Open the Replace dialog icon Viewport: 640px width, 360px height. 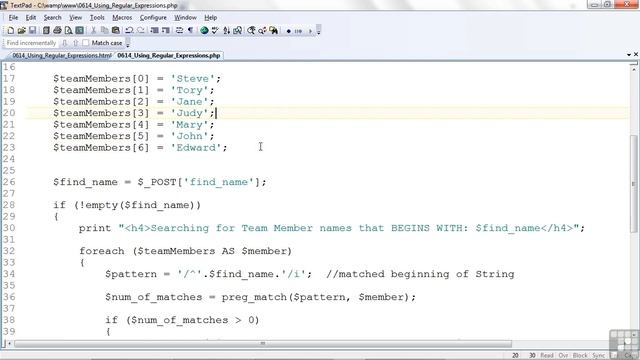[x=262, y=31]
